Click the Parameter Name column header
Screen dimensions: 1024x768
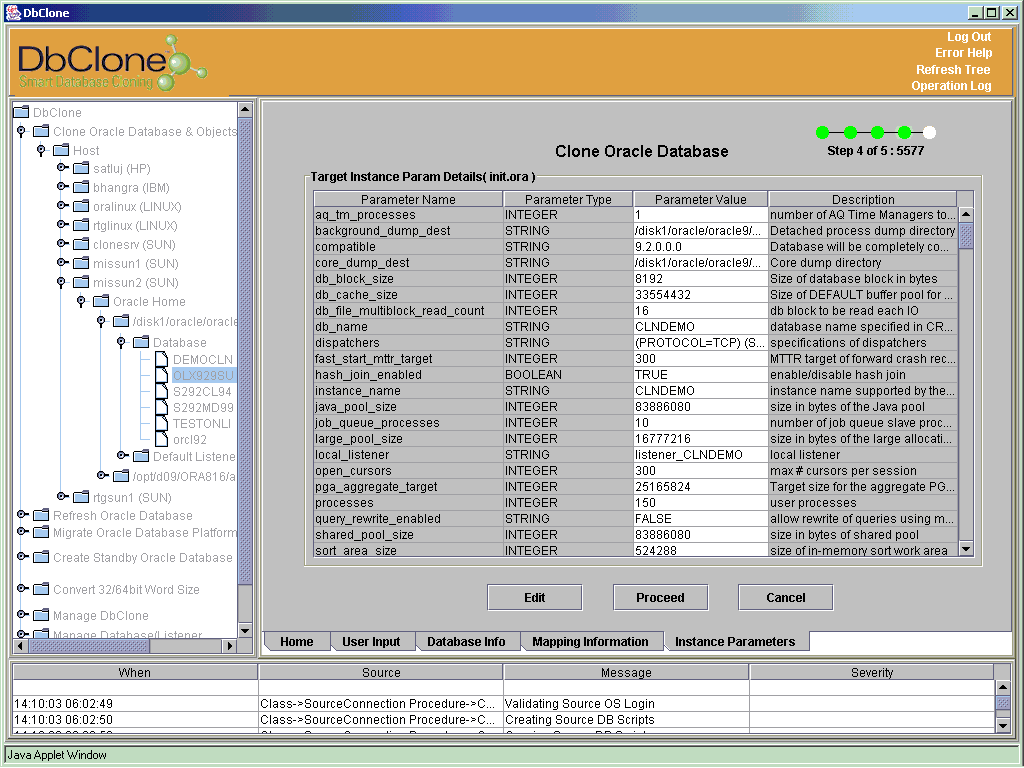click(x=408, y=199)
